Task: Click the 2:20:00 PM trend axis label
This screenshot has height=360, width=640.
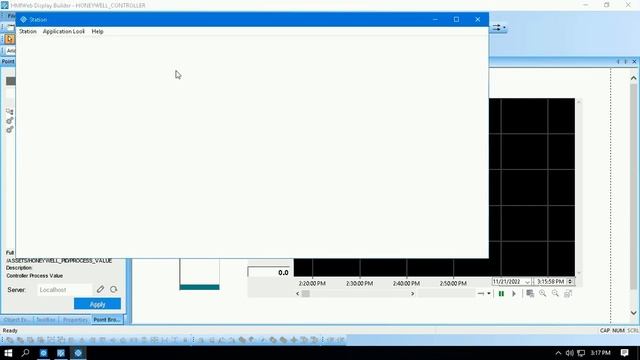Action: (312, 283)
